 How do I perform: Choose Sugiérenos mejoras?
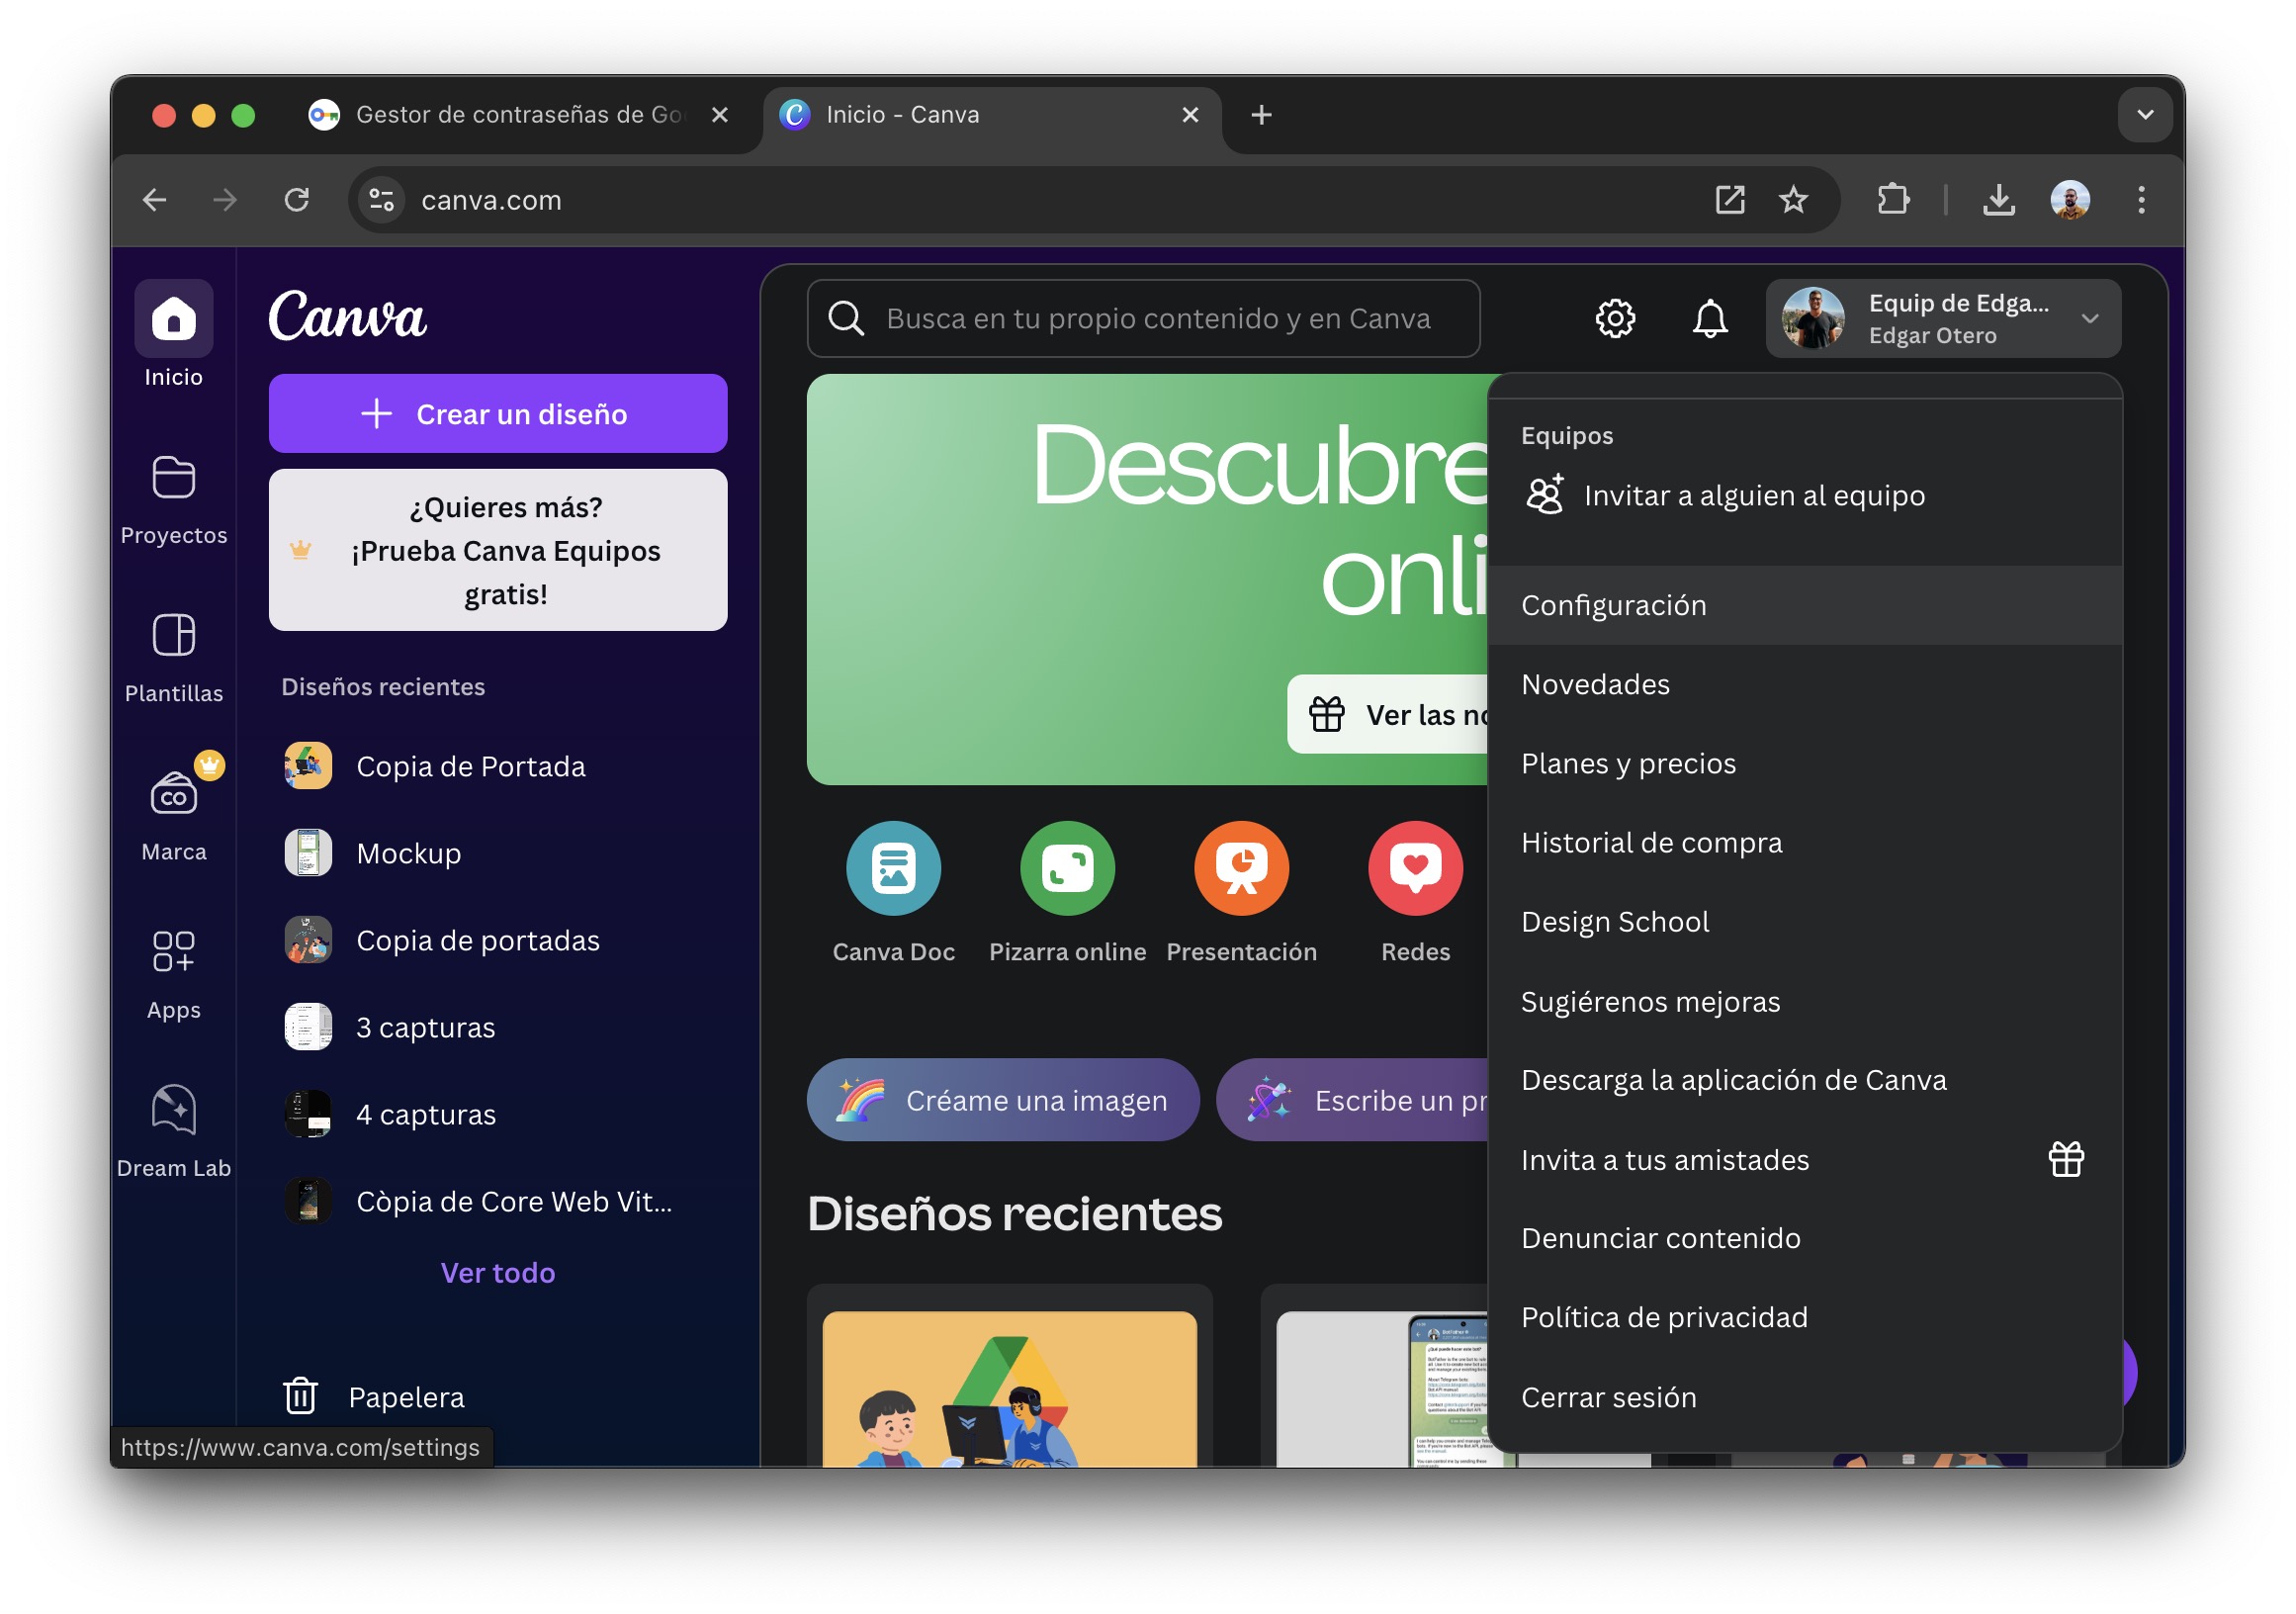[1805, 1002]
